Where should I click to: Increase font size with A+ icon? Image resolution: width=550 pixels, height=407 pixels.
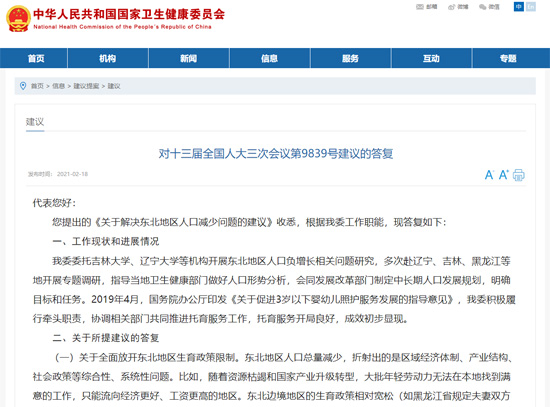click(x=503, y=175)
